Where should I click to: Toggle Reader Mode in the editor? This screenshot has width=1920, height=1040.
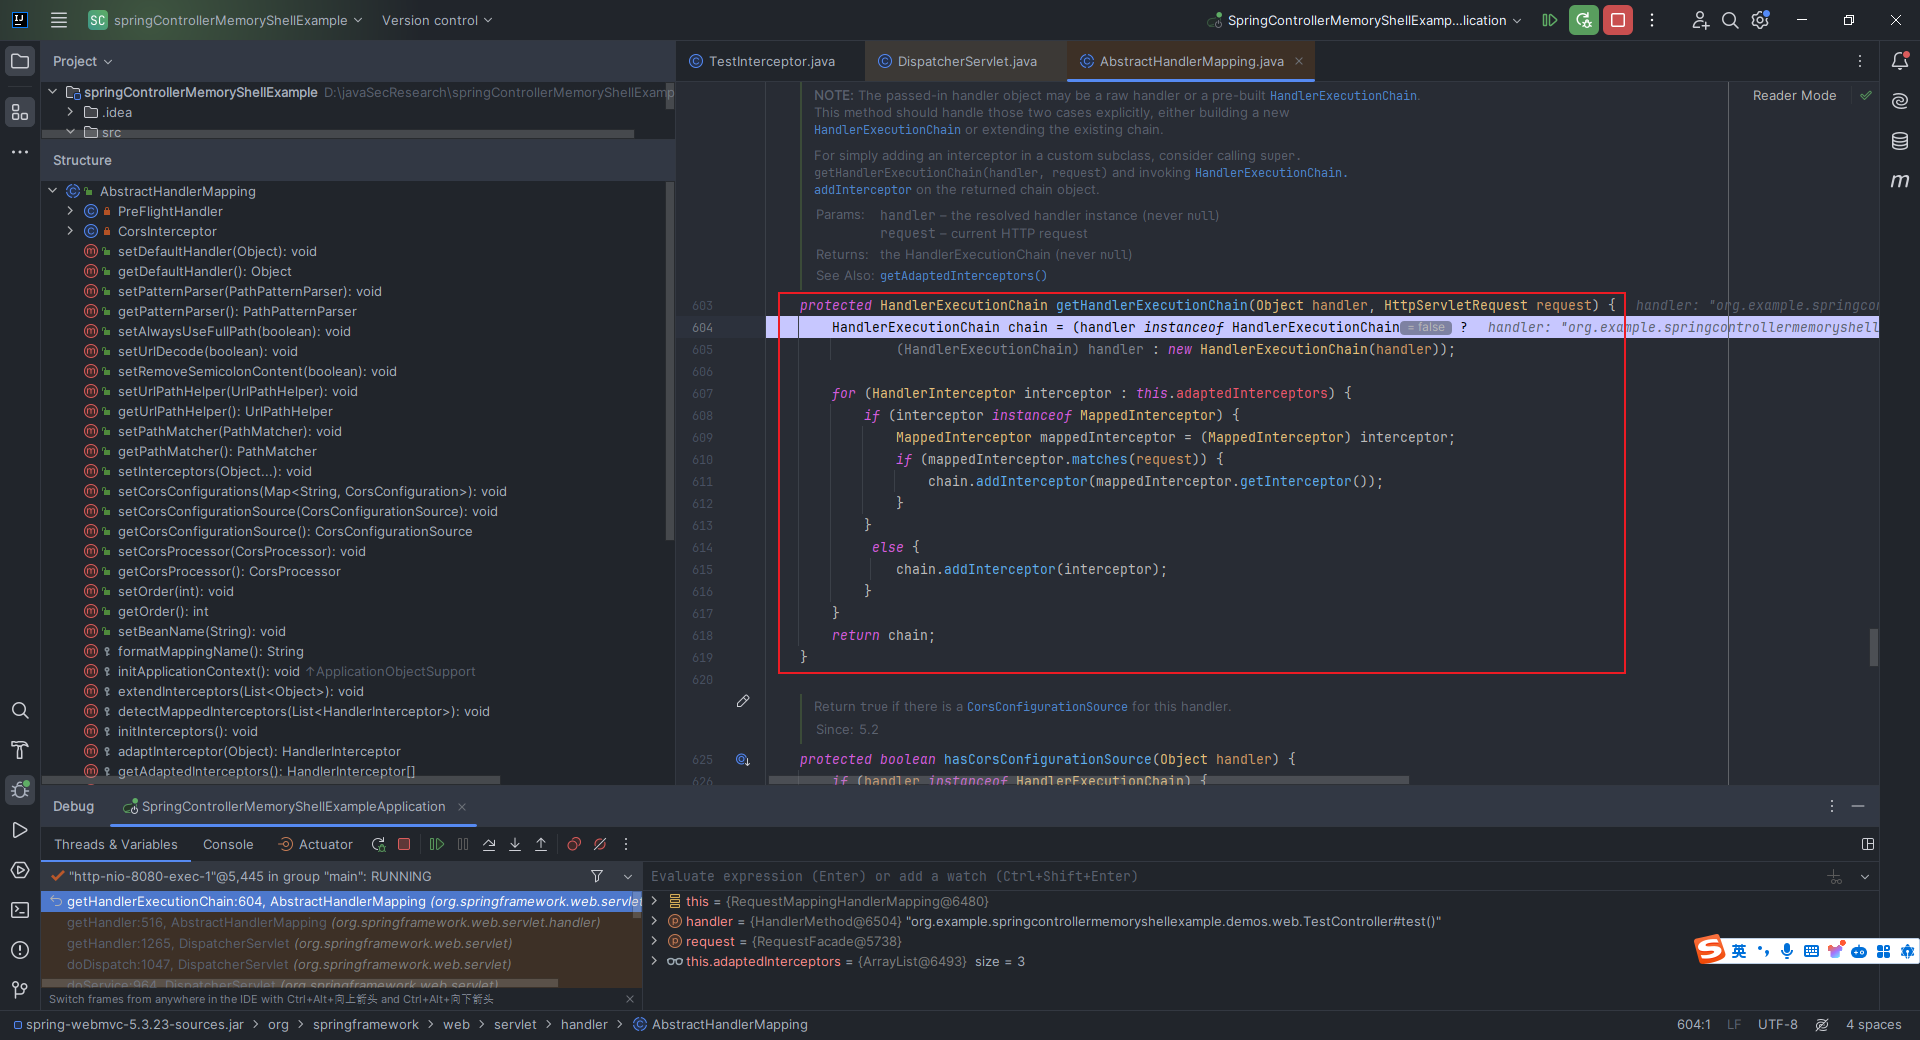coord(1794,96)
